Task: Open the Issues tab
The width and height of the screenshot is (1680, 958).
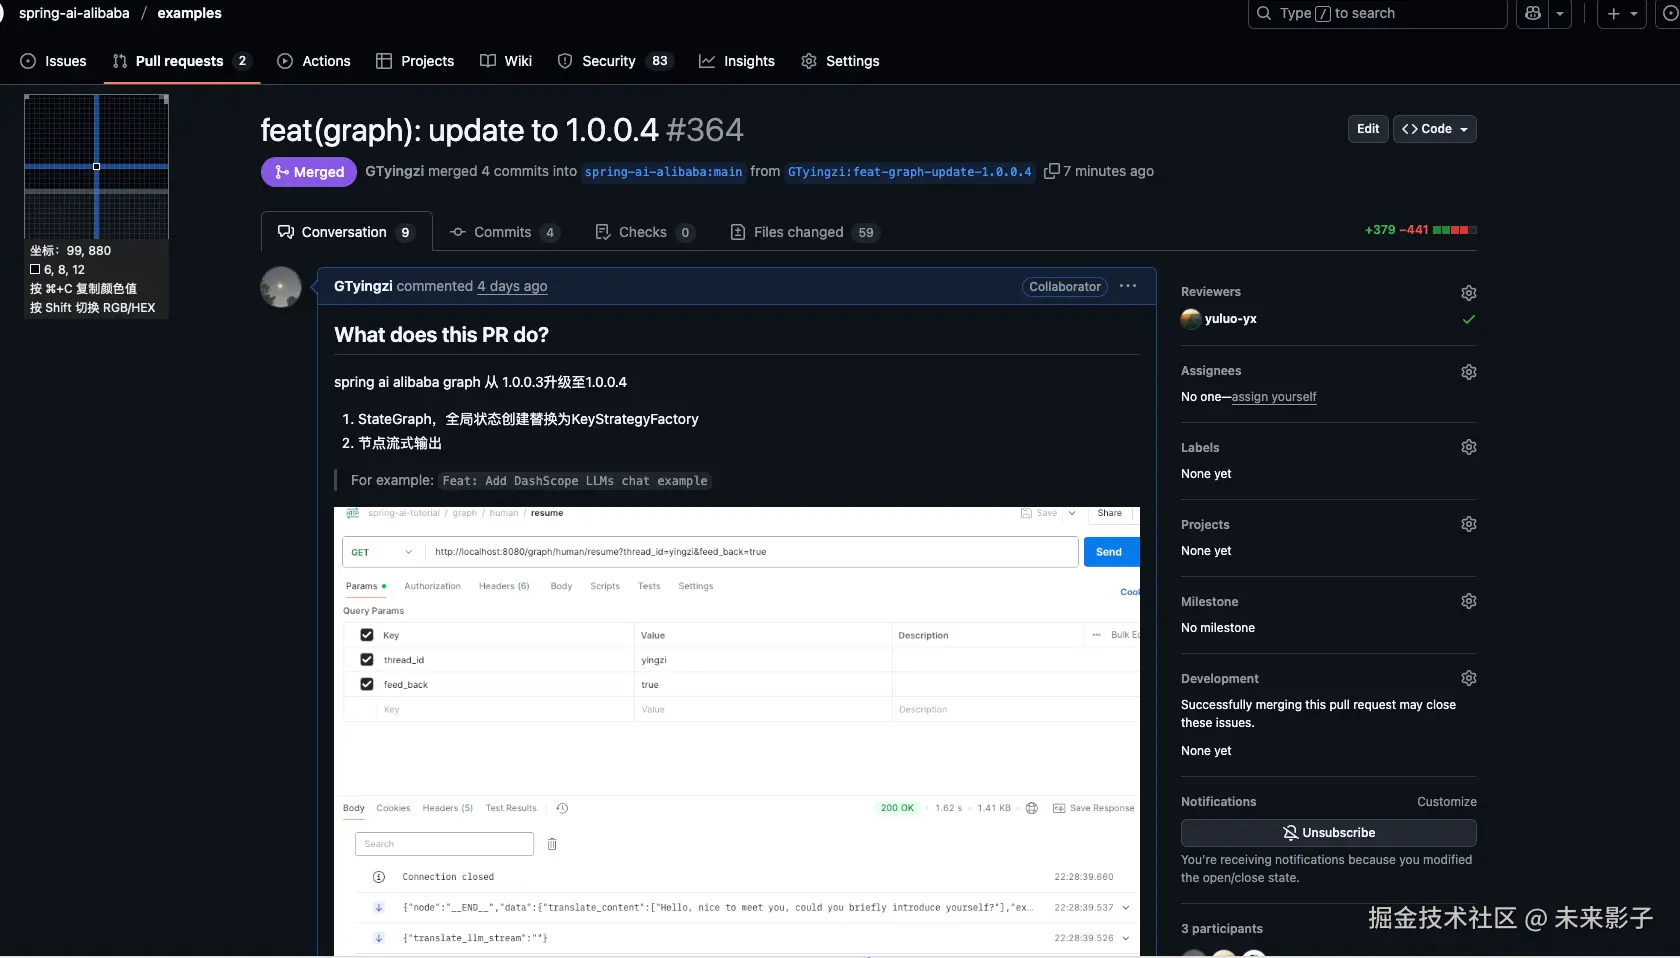Action: pos(53,61)
